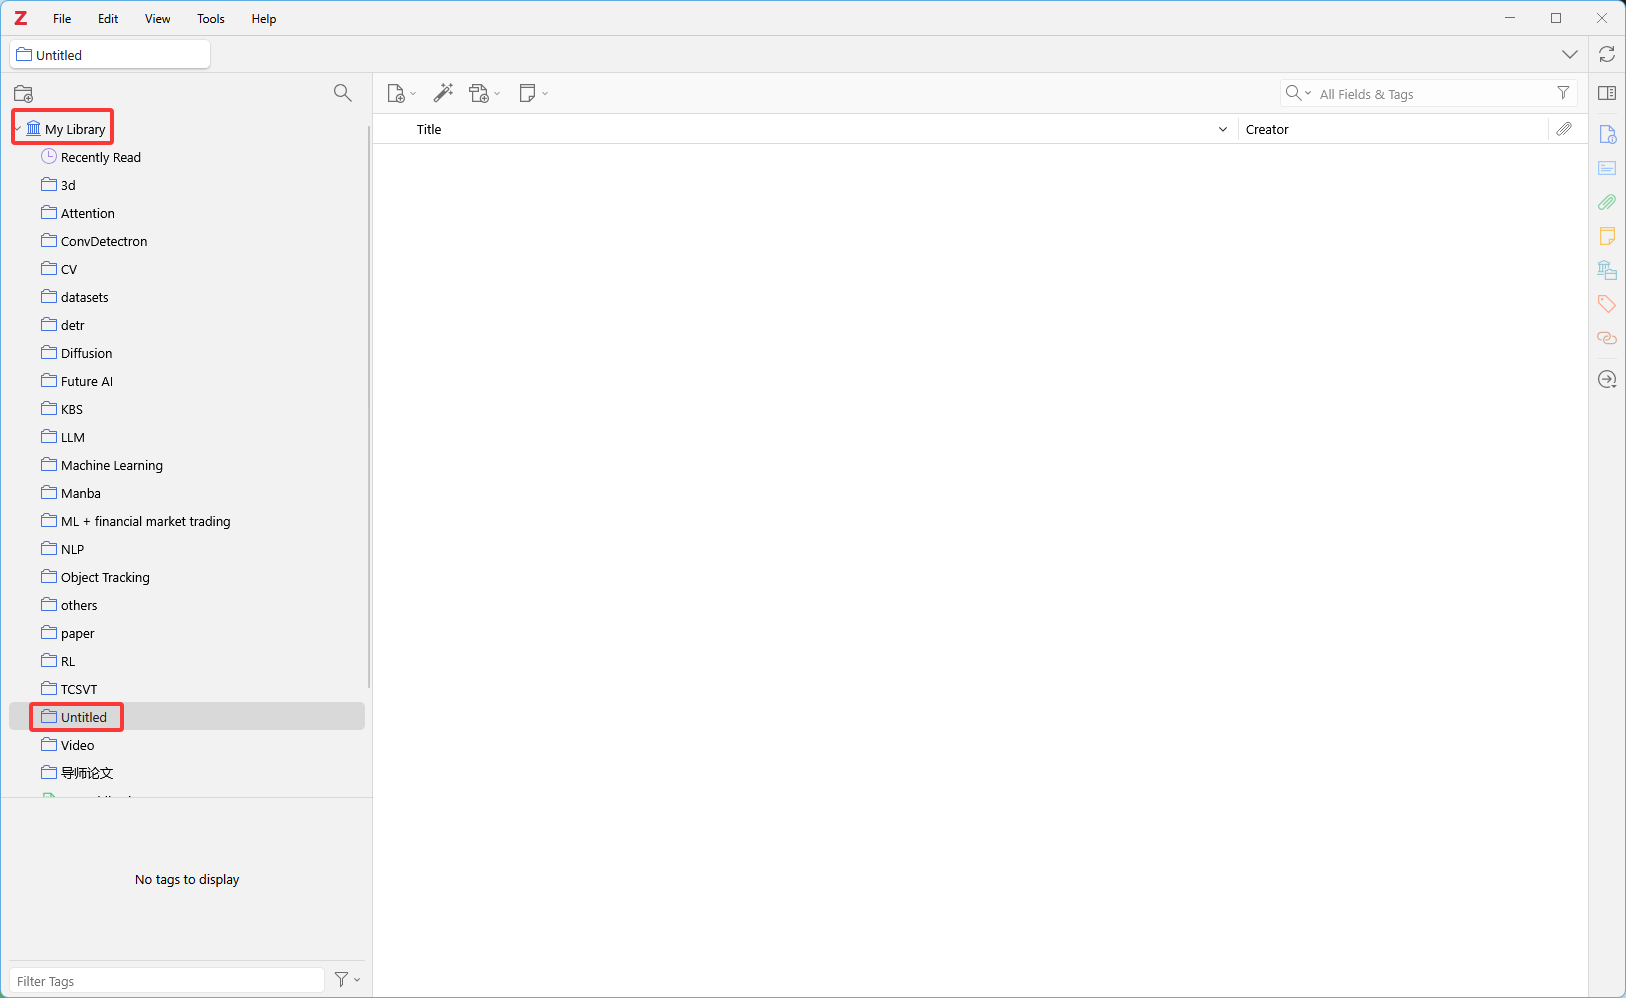Open collection search magnifier icon
Screen dimensions: 1626x998
[342, 93]
